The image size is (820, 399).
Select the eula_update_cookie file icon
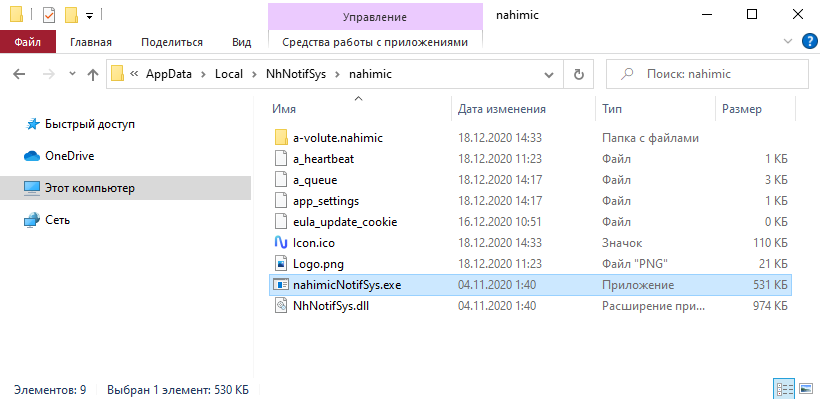click(281, 222)
